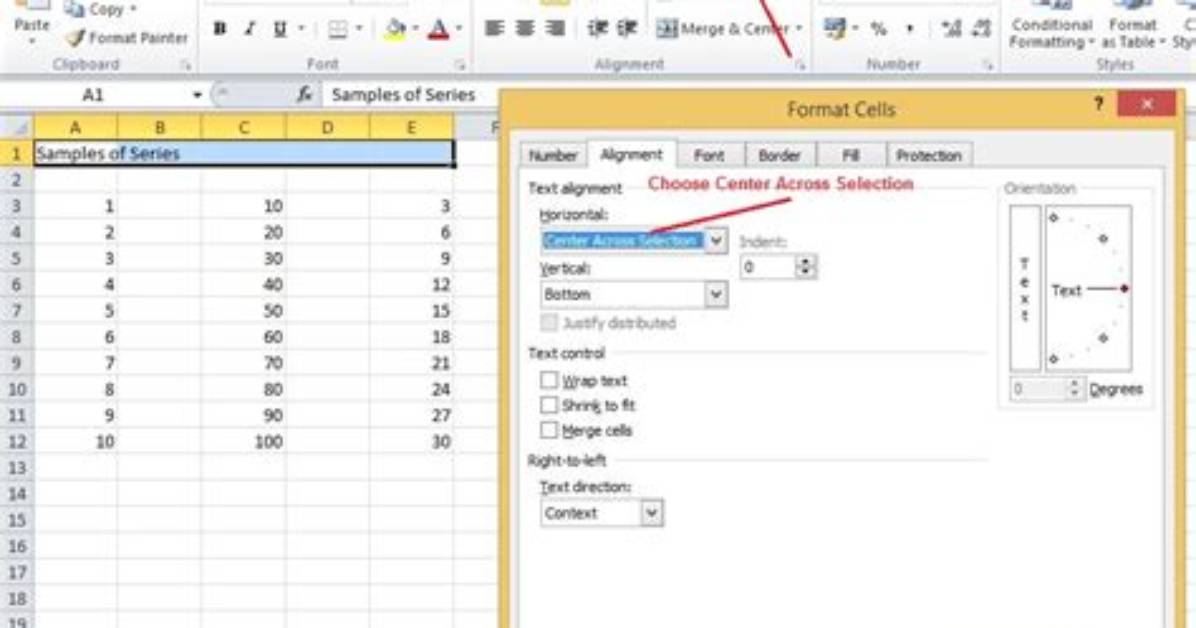Switch to Number tab
The height and width of the screenshot is (628, 1196).
(x=553, y=156)
